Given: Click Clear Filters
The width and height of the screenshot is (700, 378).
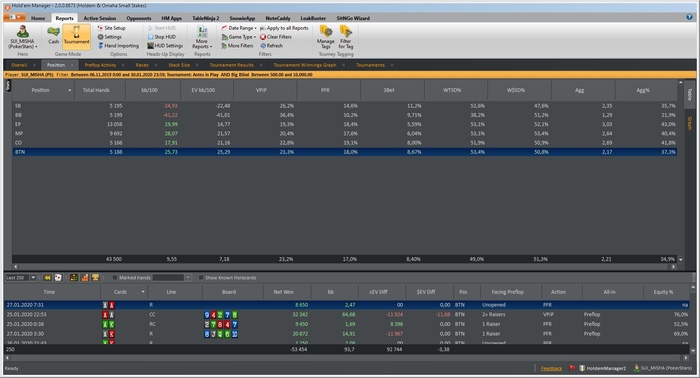Looking at the screenshot, I should (x=276, y=37).
